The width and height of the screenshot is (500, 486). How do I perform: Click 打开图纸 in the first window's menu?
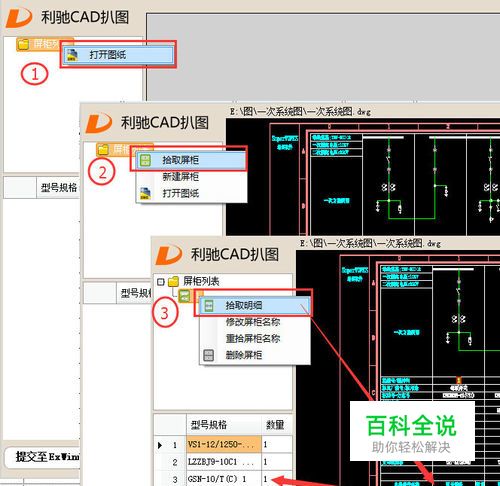tap(117, 55)
